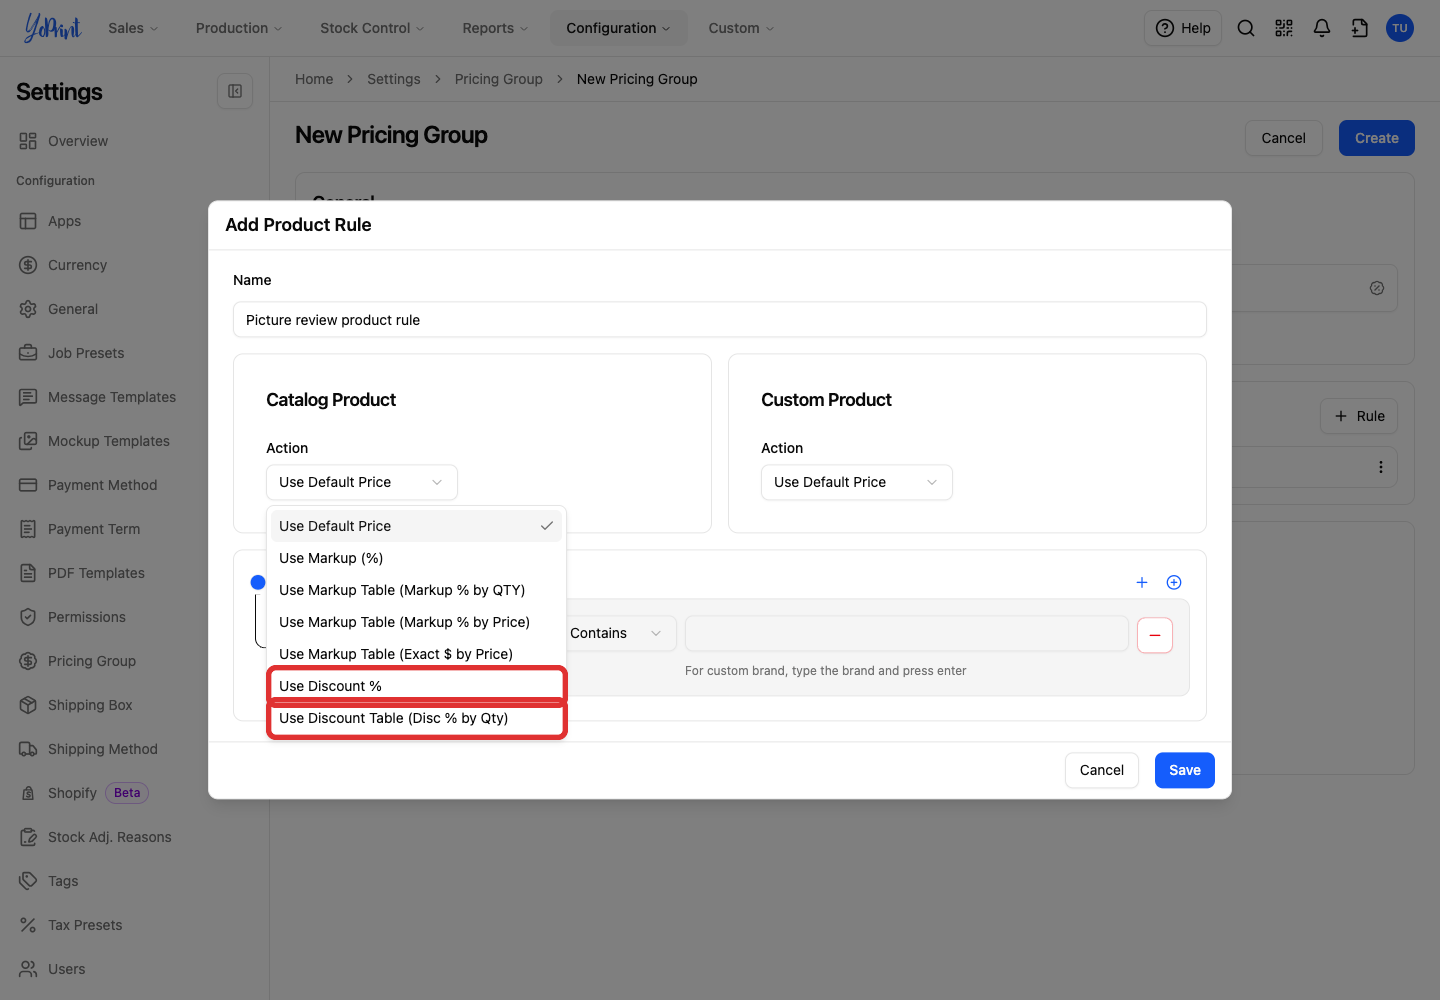This screenshot has height=1000, width=1440.
Task: Choose Use Markup Table (Exact $ by Price)
Action: 416,654
